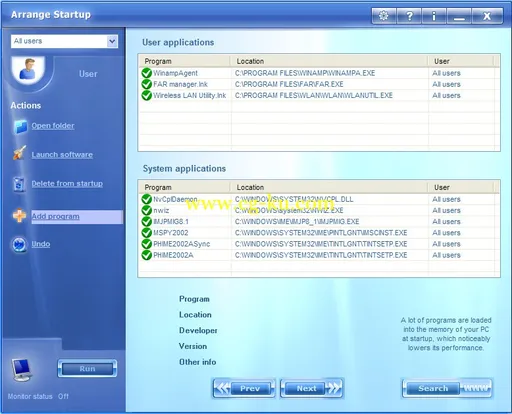Toggle the PHIME2002A check mark

click(x=147, y=255)
